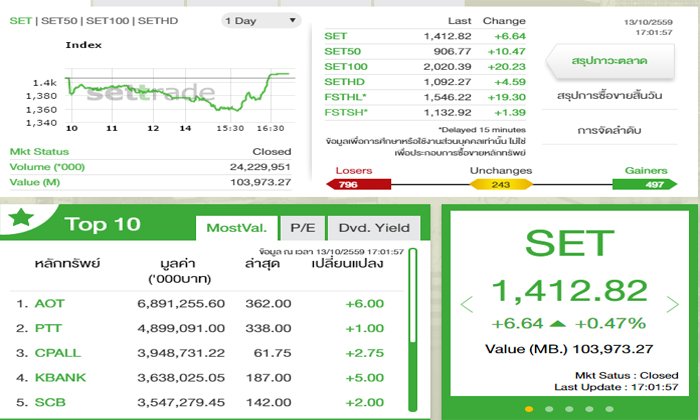The height and width of the screenshot is (420, 700).
Task: Click SCB value 3,547,279.45
Action: click(x=181, y=402)
